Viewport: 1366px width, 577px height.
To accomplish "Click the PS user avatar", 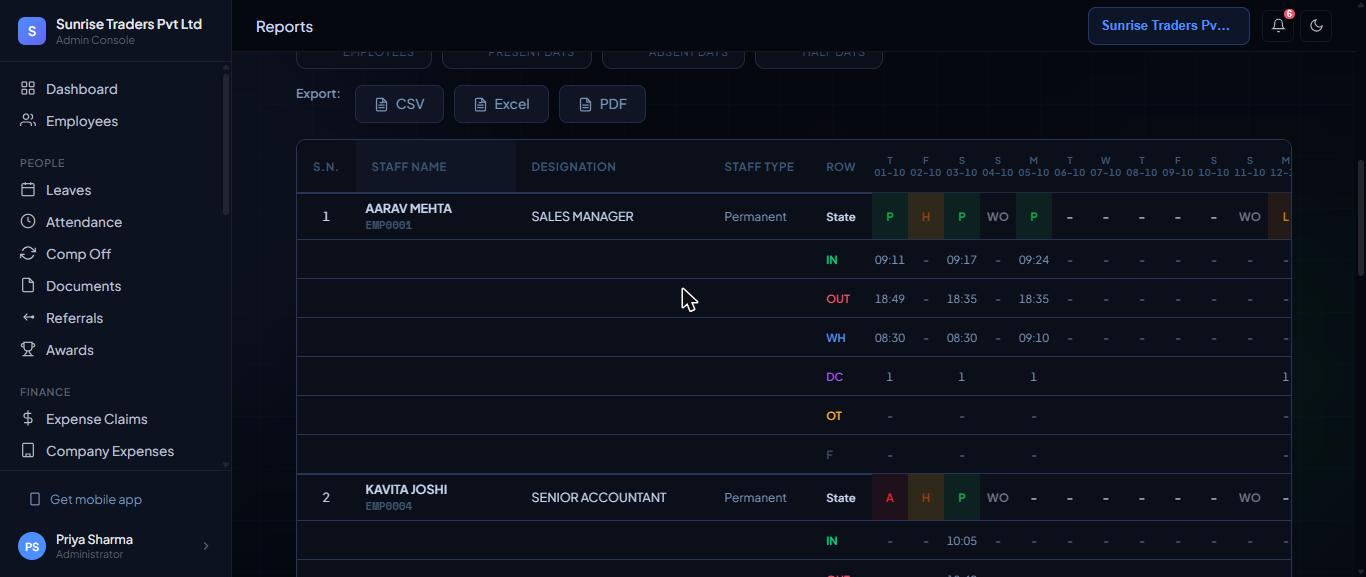I will 32,546.
